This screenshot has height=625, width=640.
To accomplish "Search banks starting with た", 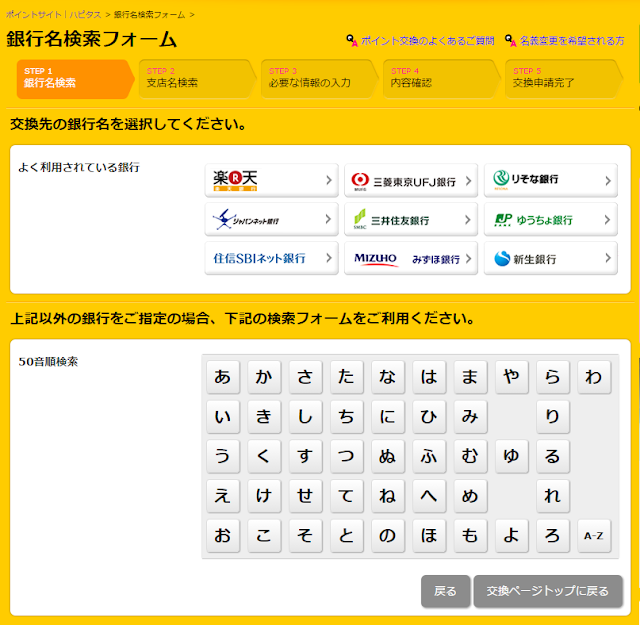I will coord(347,377).
